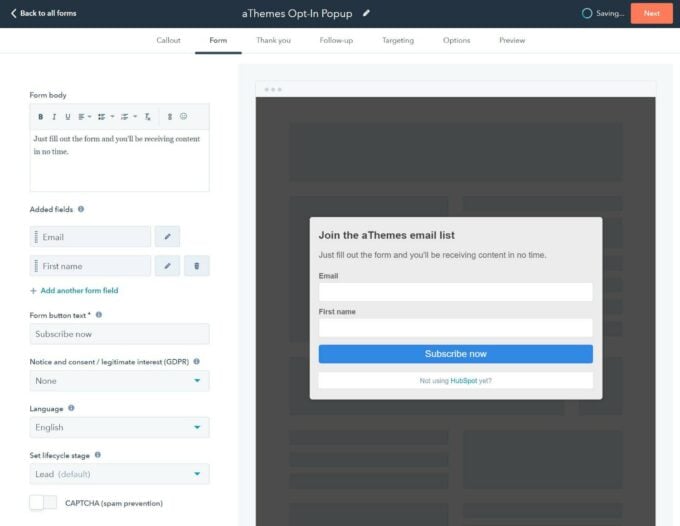Open the HubSpot link in preview

[x=464, y=381]
